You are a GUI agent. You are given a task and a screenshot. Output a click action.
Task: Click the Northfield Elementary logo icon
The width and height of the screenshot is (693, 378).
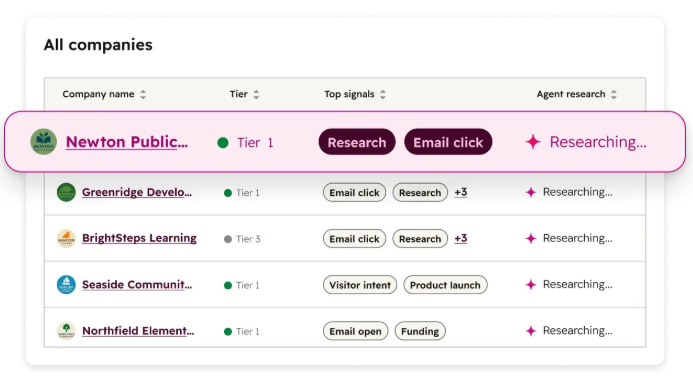click(66, 331)
